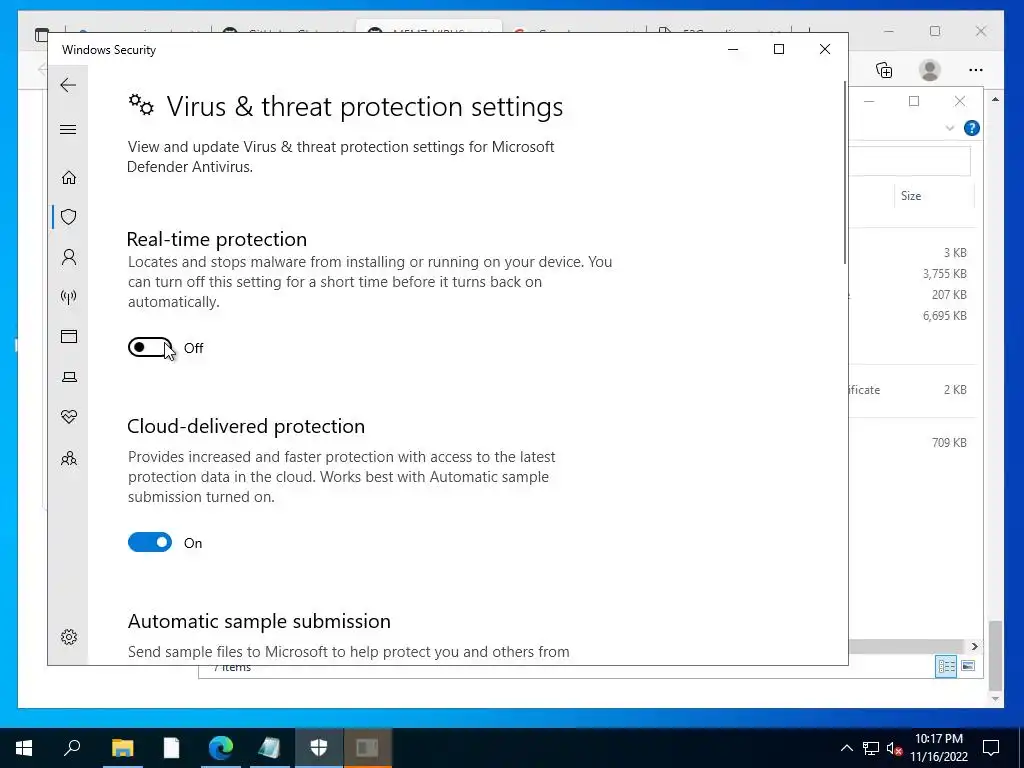This screenshot has width=1024, height=768.
Task: Select the 207 KB file size entry
Action: click(949, 295)
